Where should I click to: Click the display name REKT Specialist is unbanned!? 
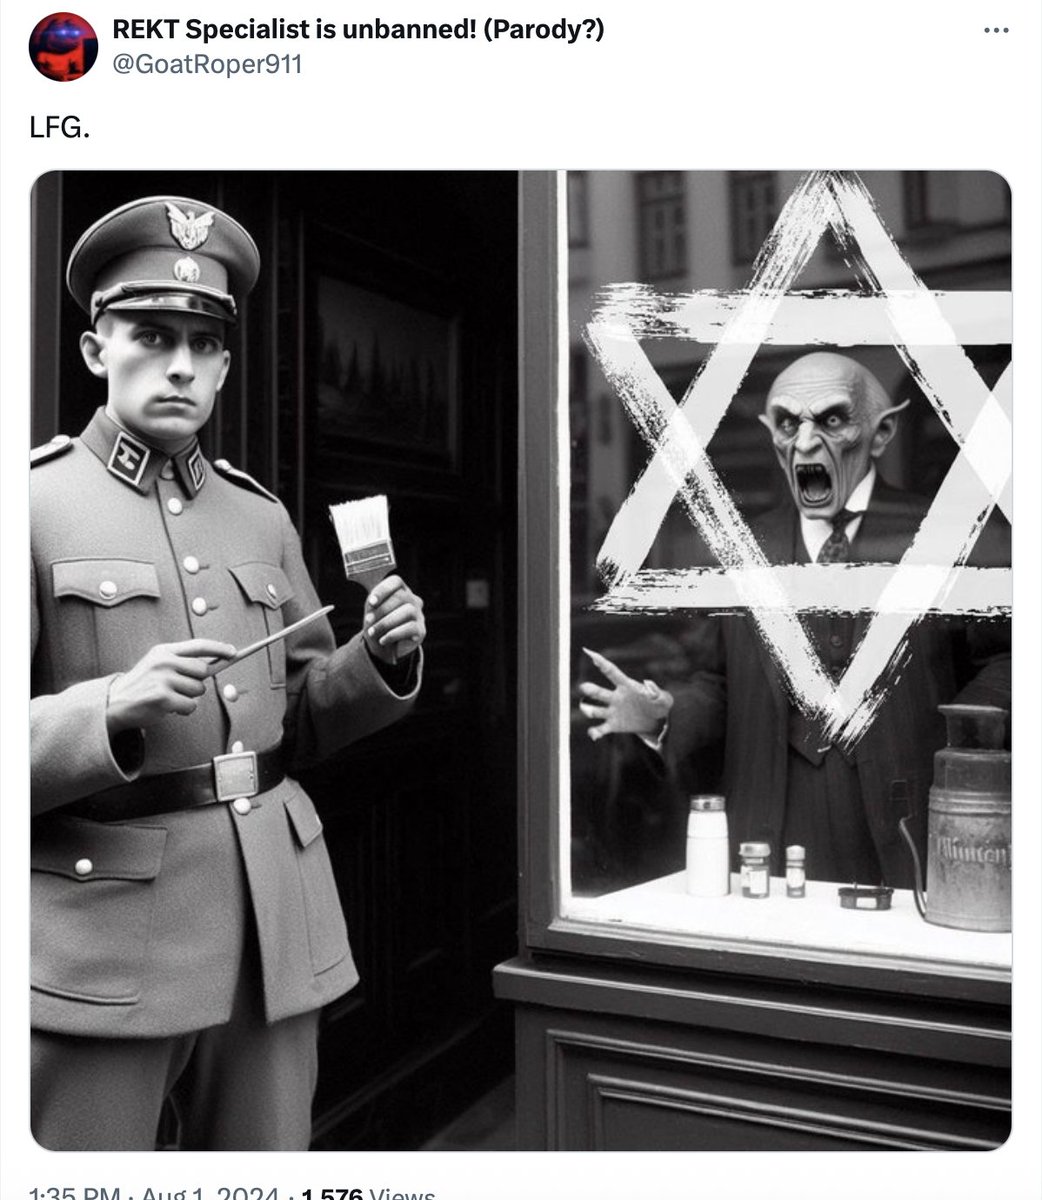(x=294, y=30)
